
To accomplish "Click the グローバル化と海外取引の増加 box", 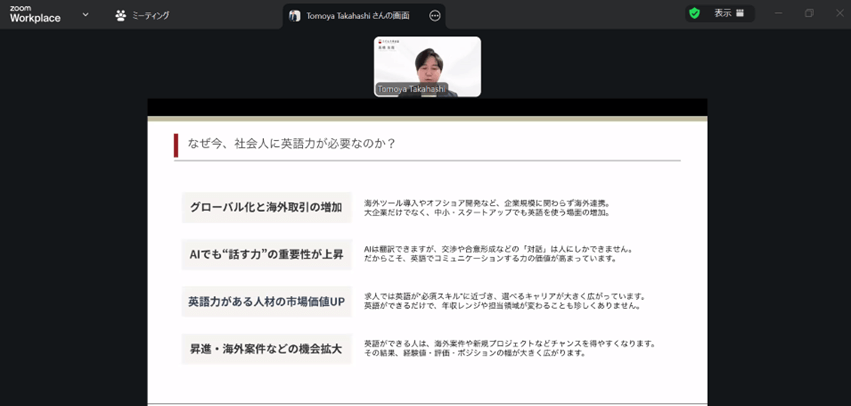I will [266, 207].
